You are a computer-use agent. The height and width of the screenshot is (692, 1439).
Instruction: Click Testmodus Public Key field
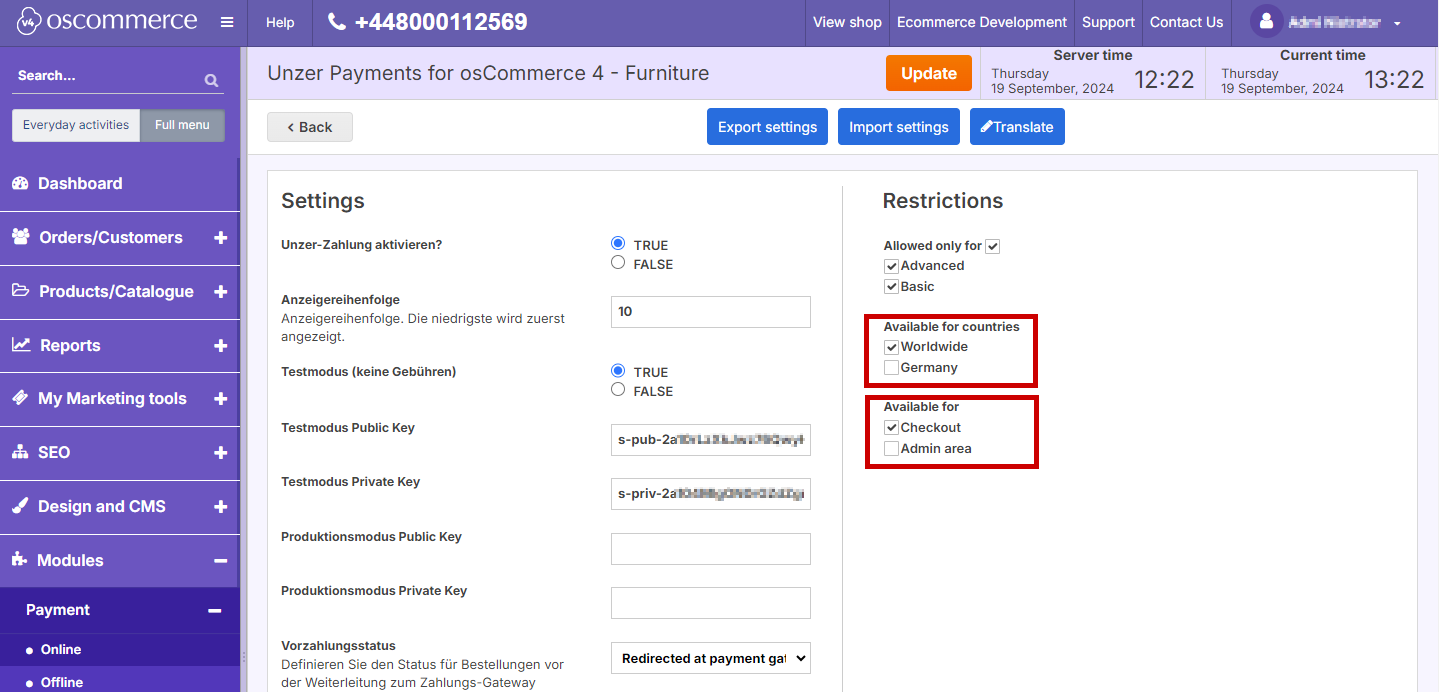coord(710,439)
